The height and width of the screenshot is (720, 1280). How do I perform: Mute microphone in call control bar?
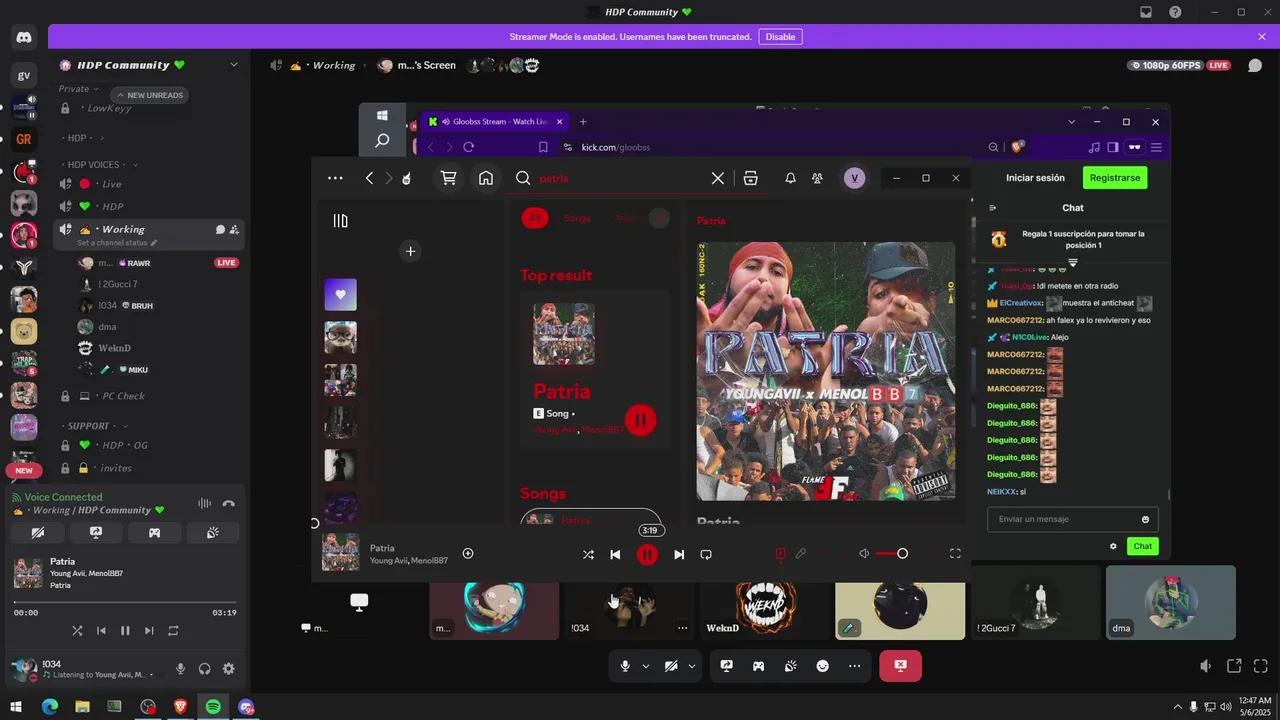625,666
